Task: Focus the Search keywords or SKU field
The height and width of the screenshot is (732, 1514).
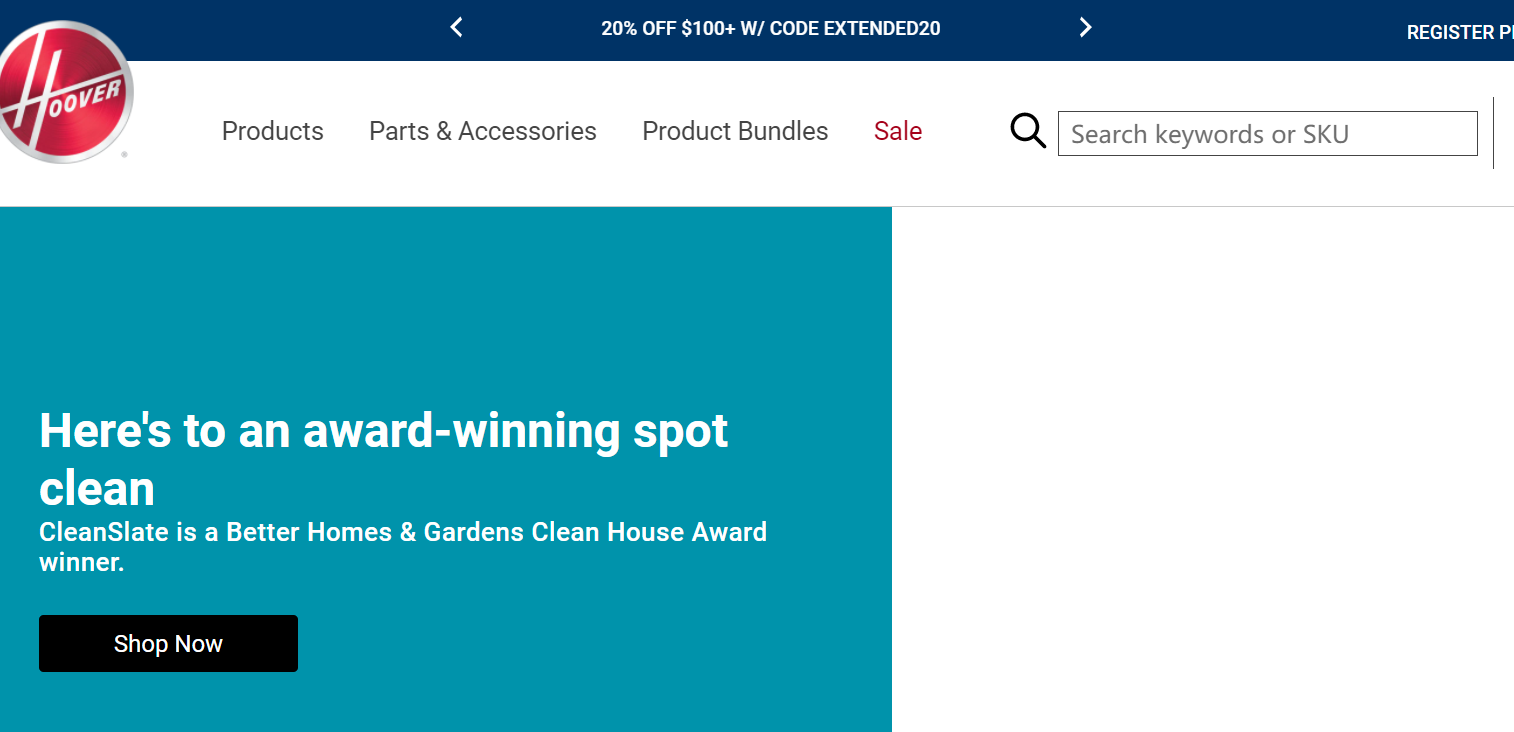Action: pos(1268,134)
